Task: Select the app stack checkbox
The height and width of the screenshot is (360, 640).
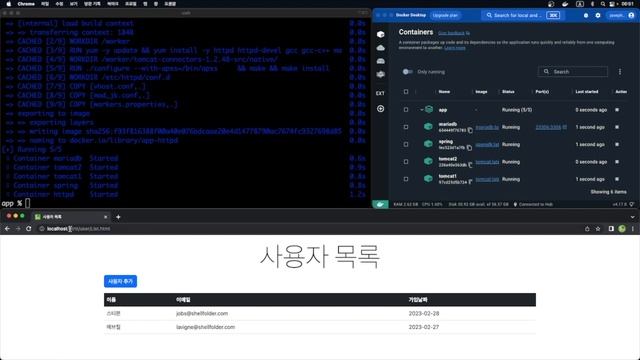Action: 406,110
